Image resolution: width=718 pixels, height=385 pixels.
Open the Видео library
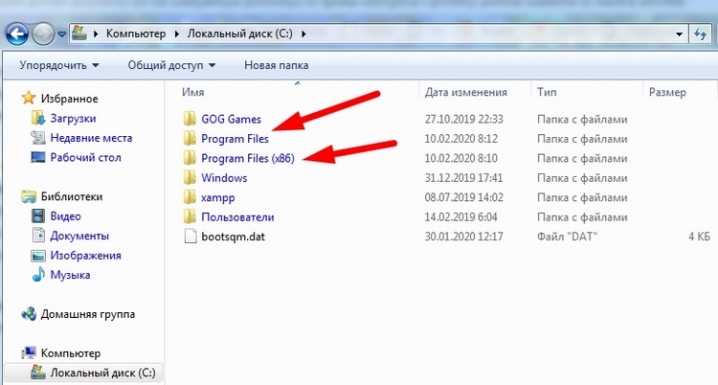tap(65, 217)
